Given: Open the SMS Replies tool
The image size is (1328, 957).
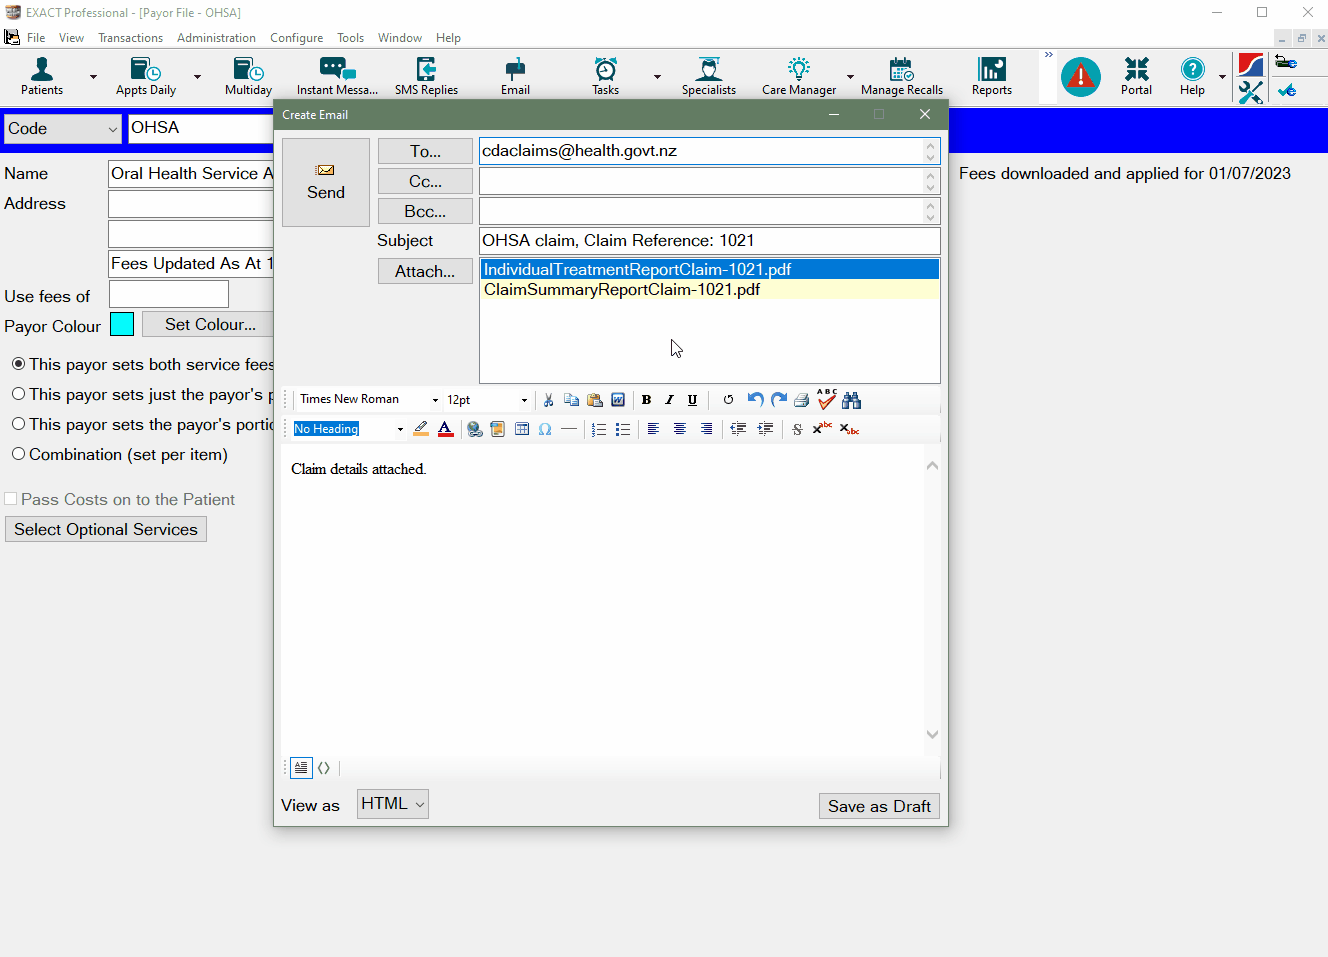Looking at the screenshot, I should coord(426,76).
